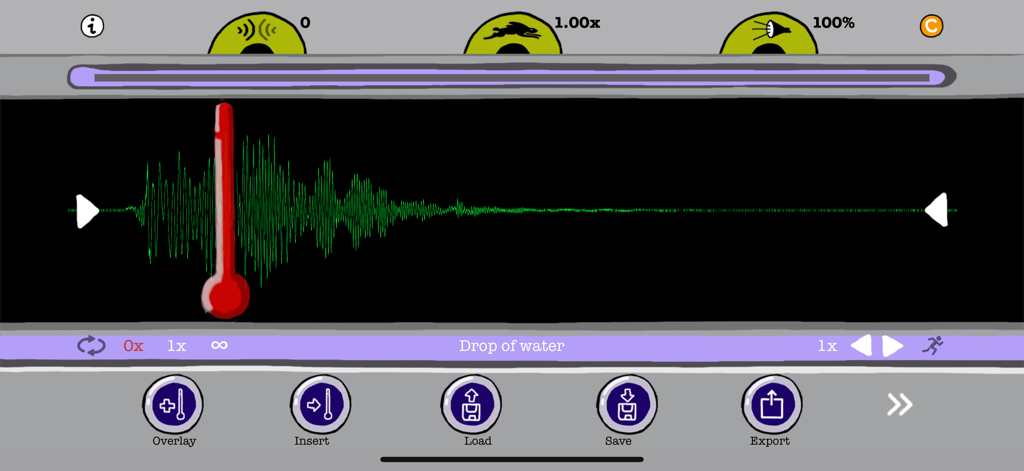Click the 1x playback speed label
This screenshot has width=1024, height=471.
click(827, 346)
